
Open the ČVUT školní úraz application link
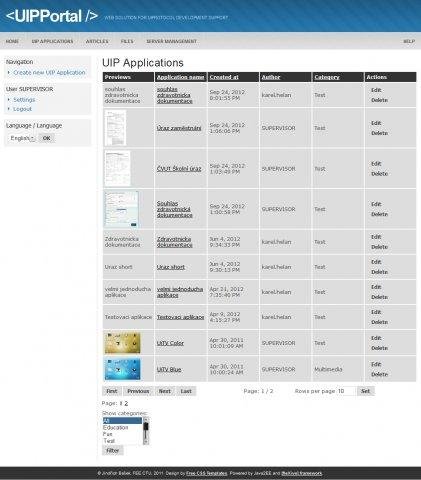[179, 169]
